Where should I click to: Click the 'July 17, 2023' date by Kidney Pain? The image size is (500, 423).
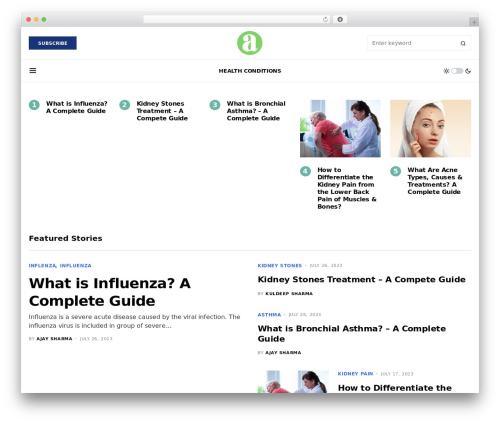(397, 374)
